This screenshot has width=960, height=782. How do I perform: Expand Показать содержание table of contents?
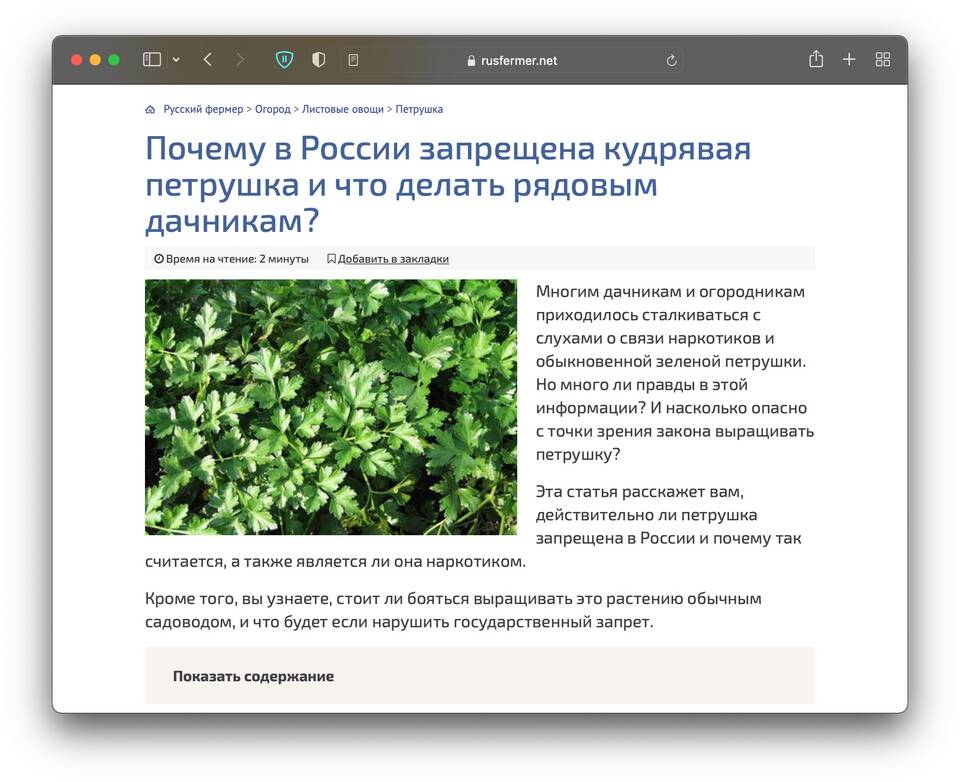(253, 676)
